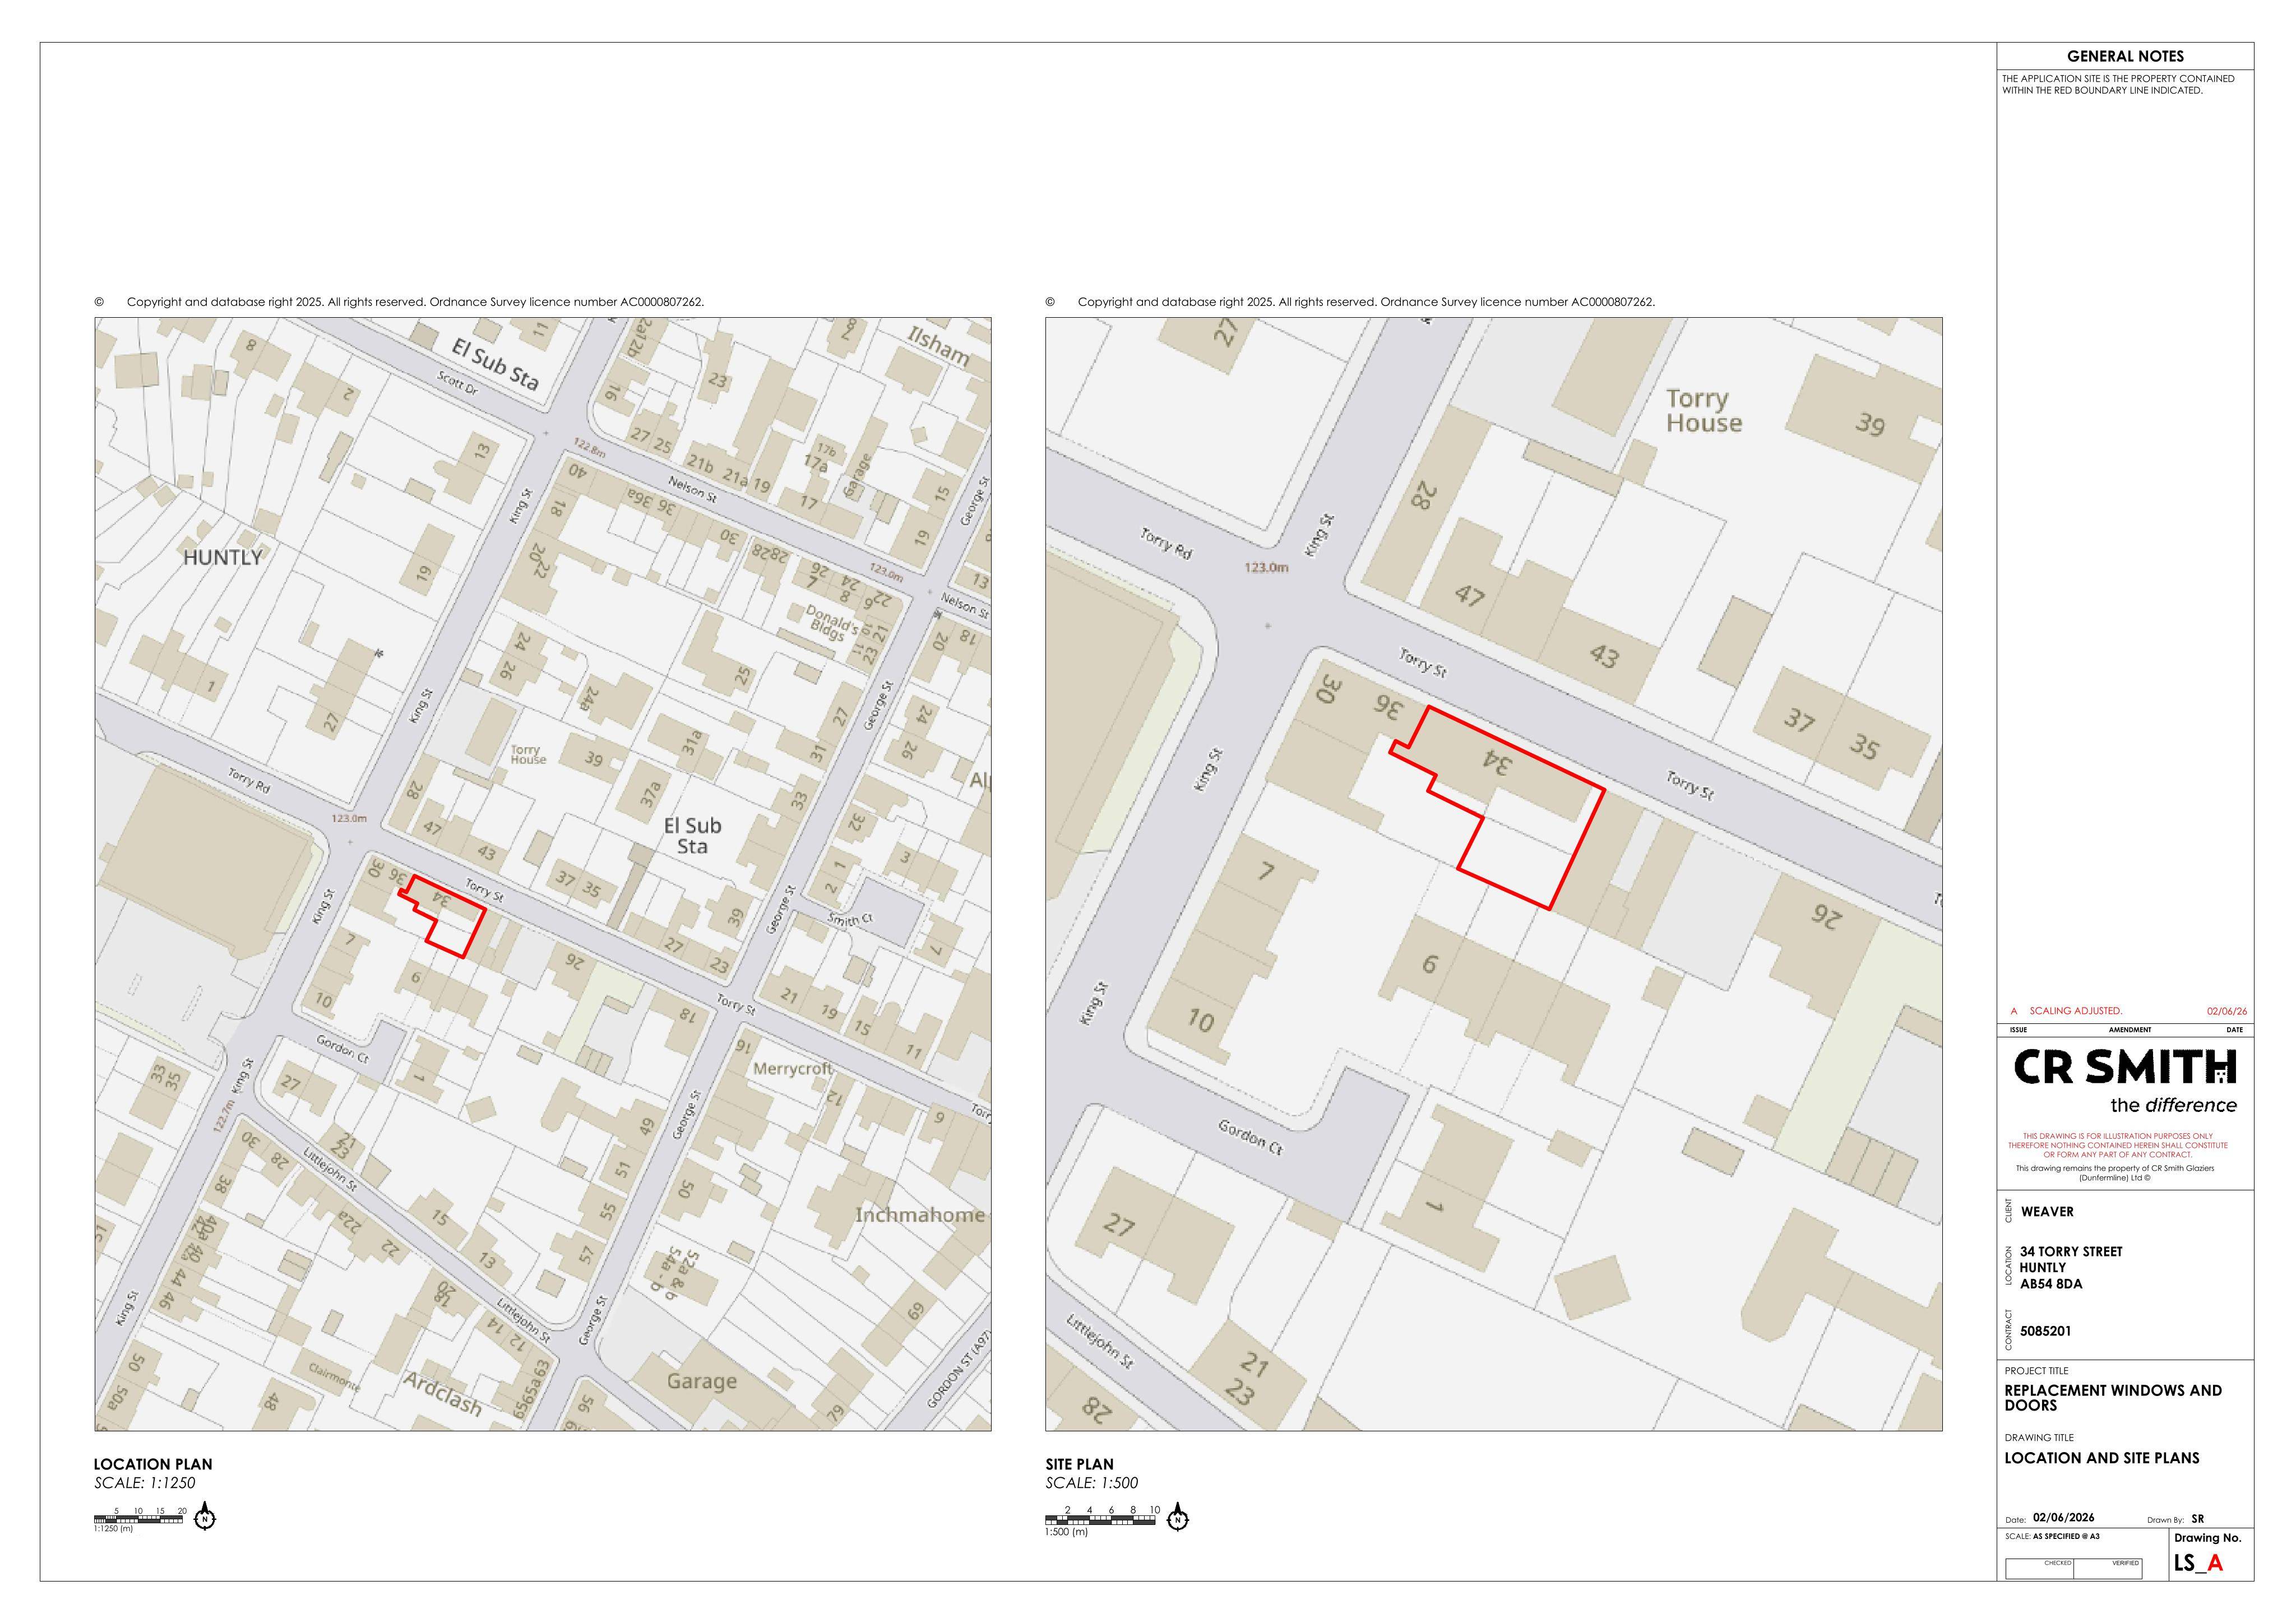Click the copyright symbol above the location plan

pyautogui.click(x=99, y=302)
